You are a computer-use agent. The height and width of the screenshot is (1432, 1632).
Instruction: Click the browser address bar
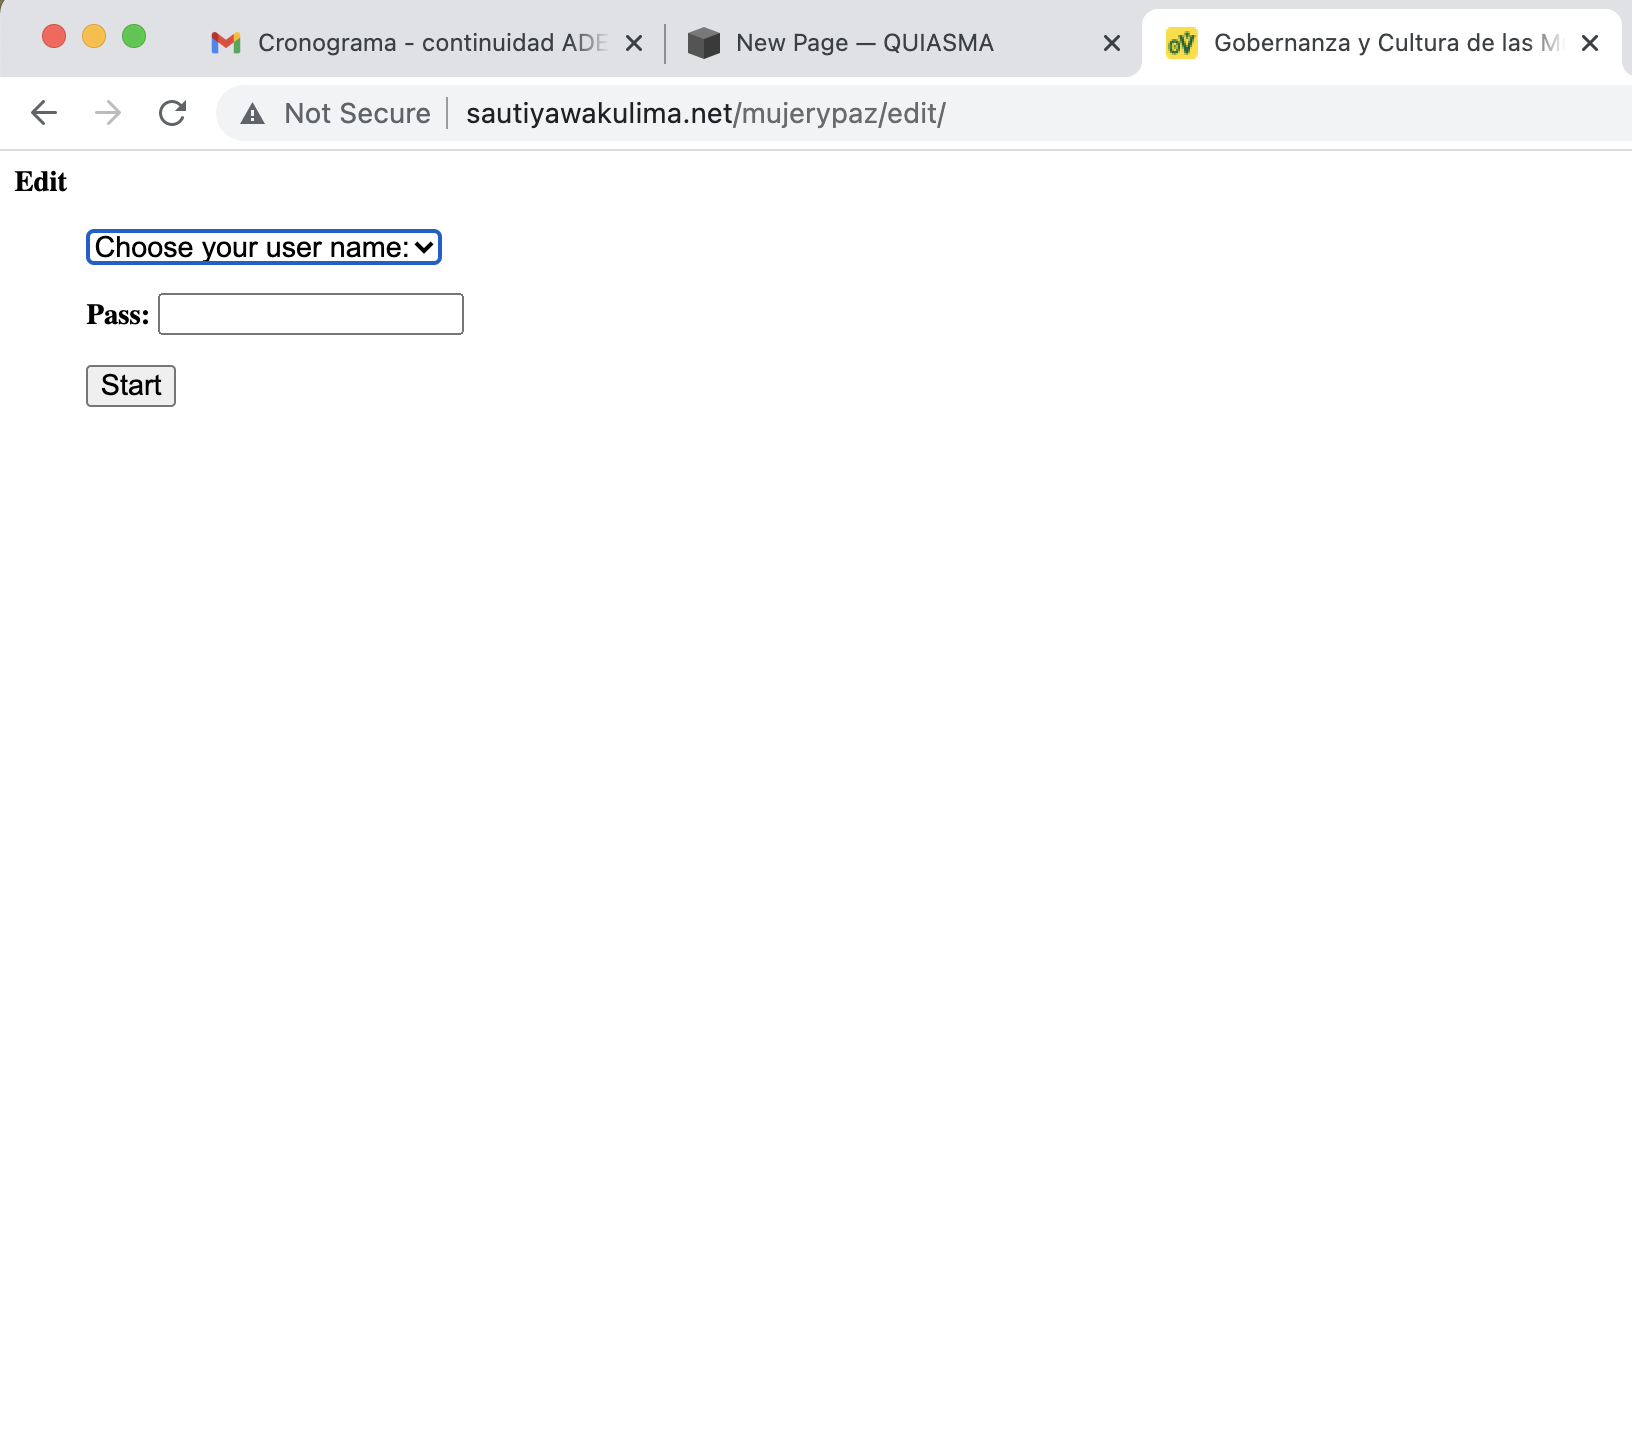click(700, 113)
